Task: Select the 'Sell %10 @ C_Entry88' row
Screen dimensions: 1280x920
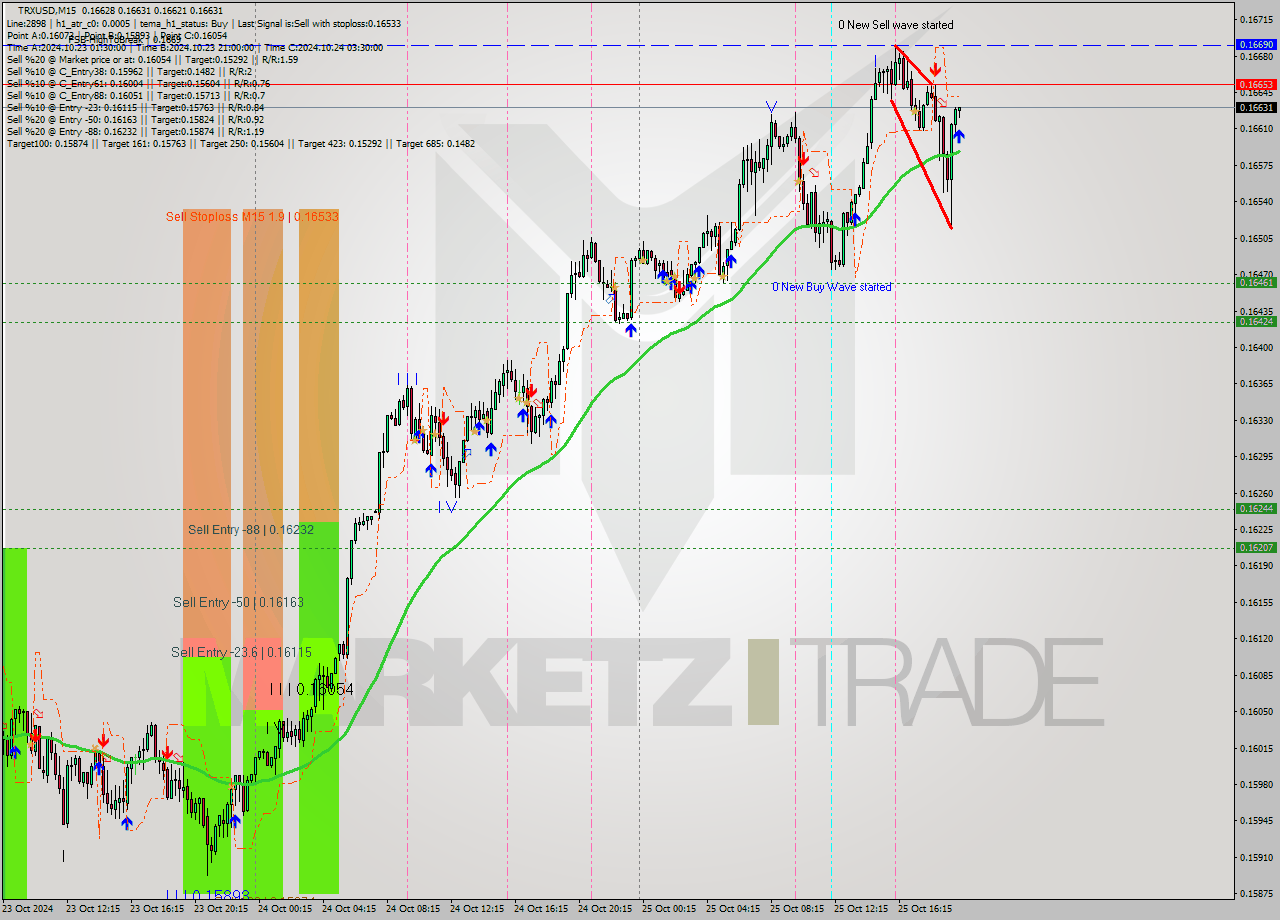Action: (135, 95)
